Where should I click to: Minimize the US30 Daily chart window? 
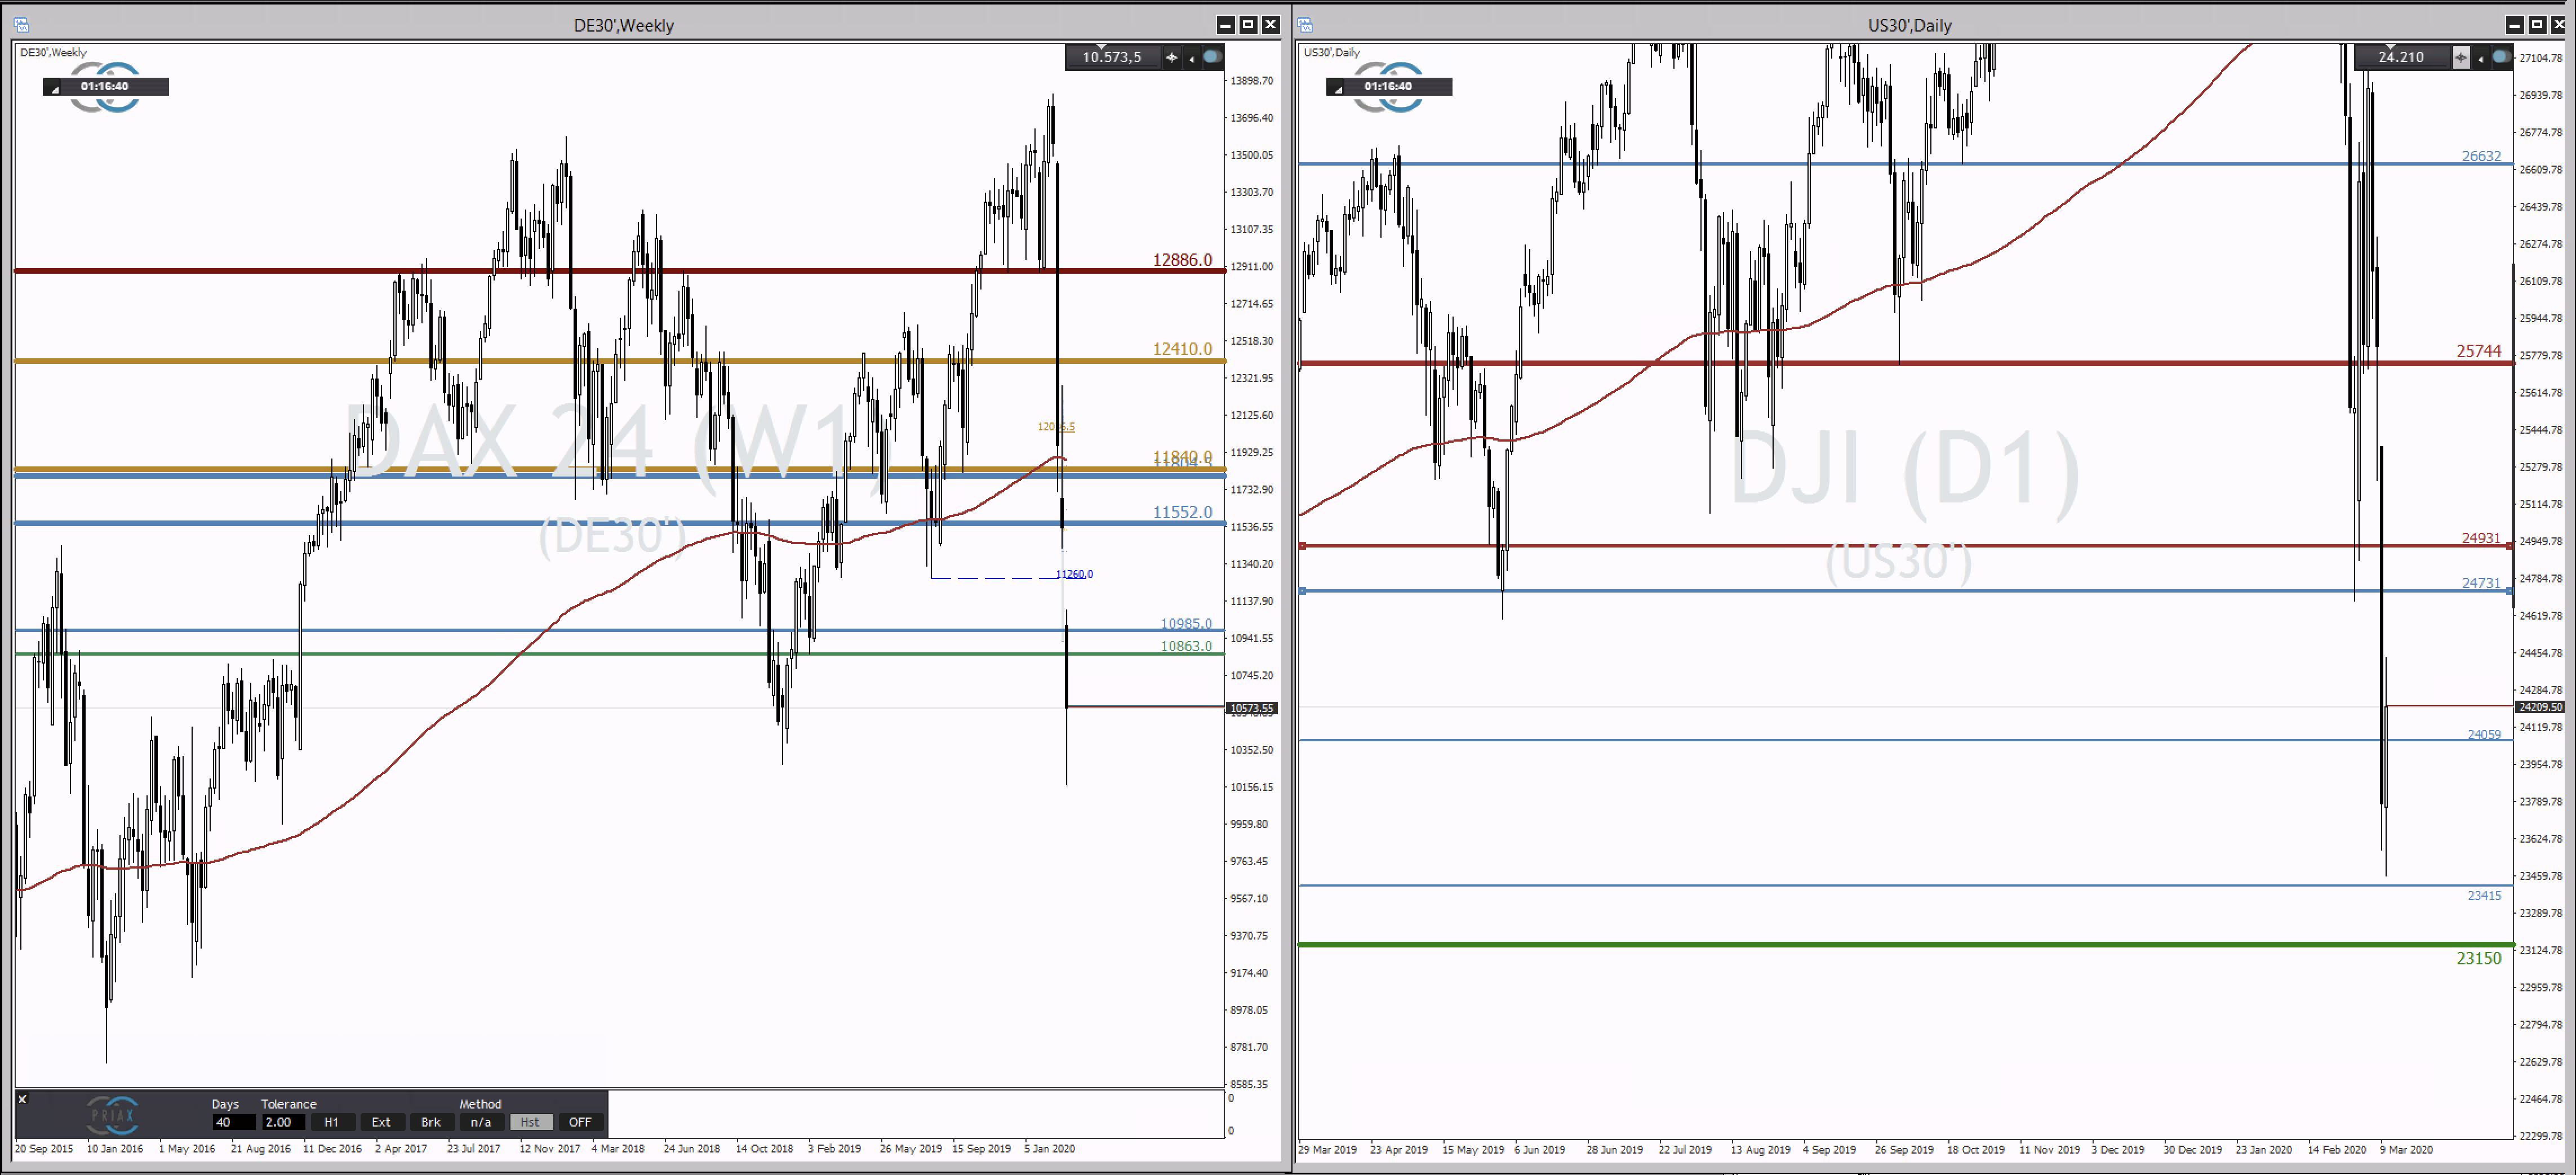2514,25
